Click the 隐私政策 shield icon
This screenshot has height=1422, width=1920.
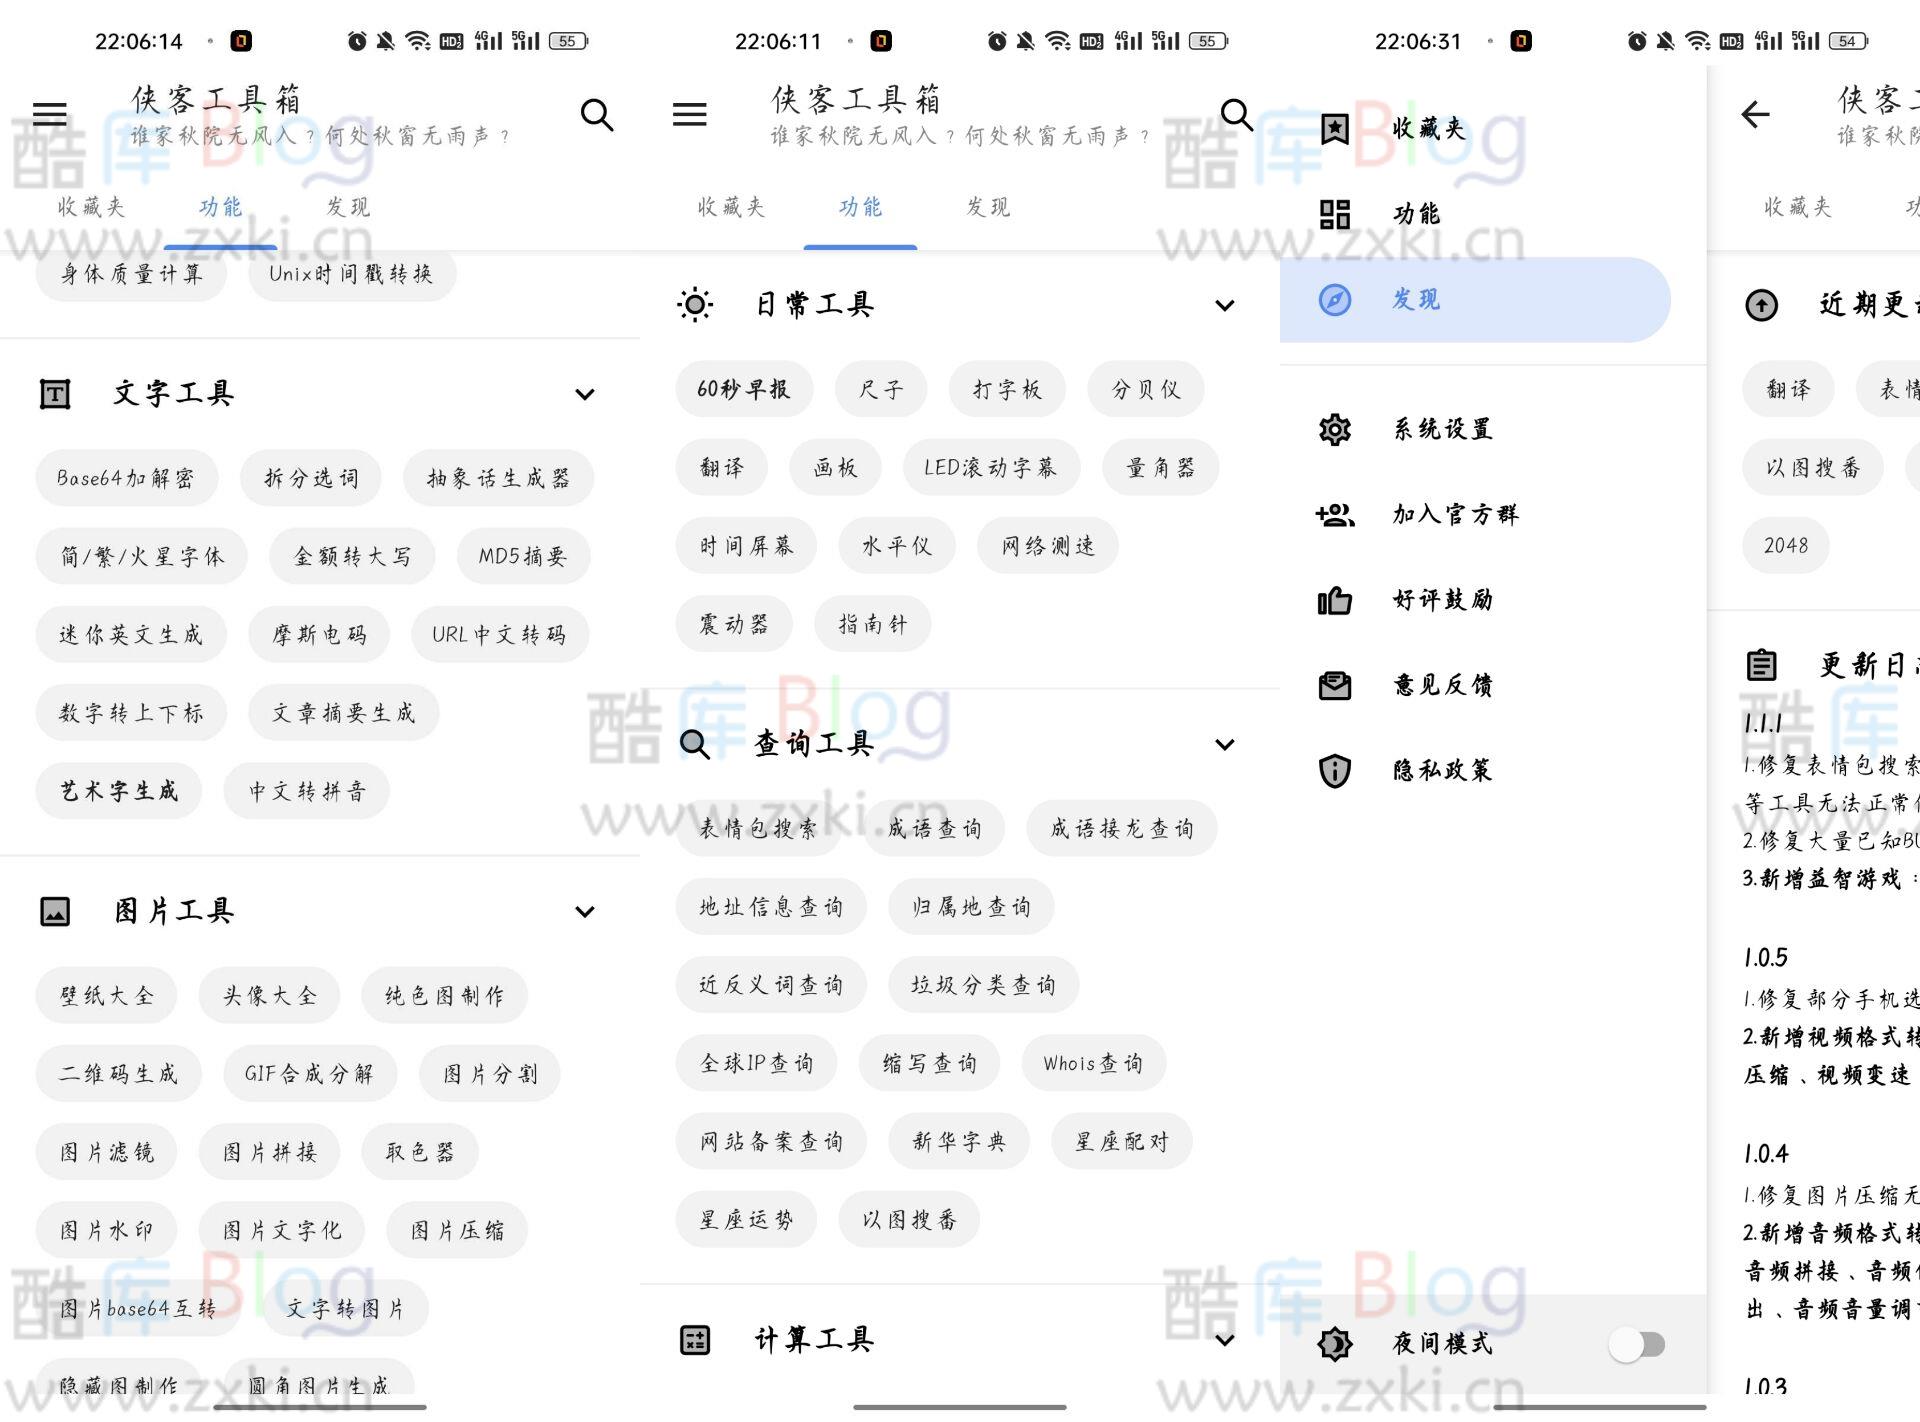click(x=1334, y=770)
